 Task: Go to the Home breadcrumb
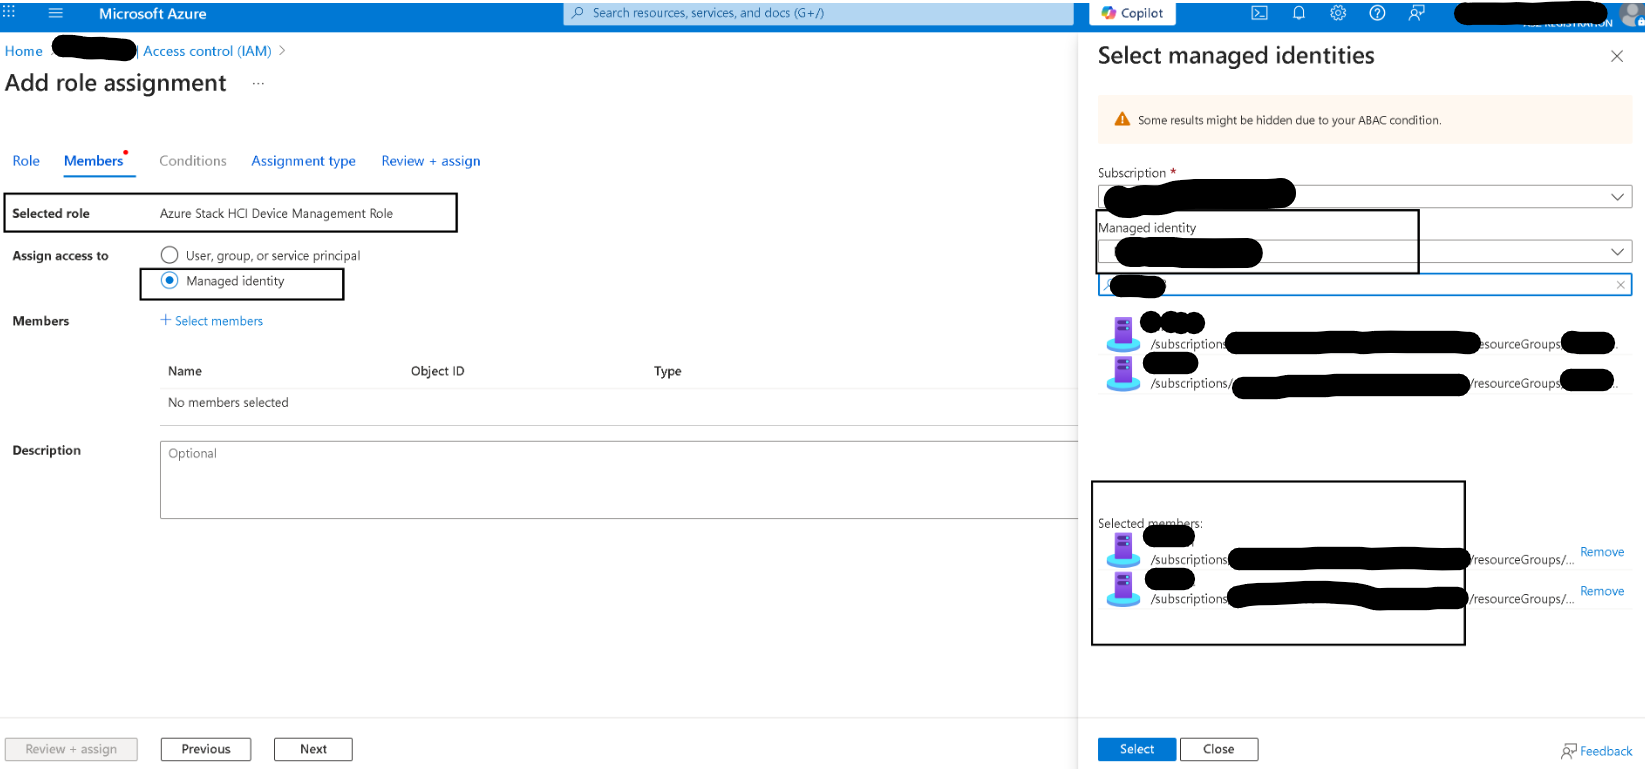tap(24, 51)
